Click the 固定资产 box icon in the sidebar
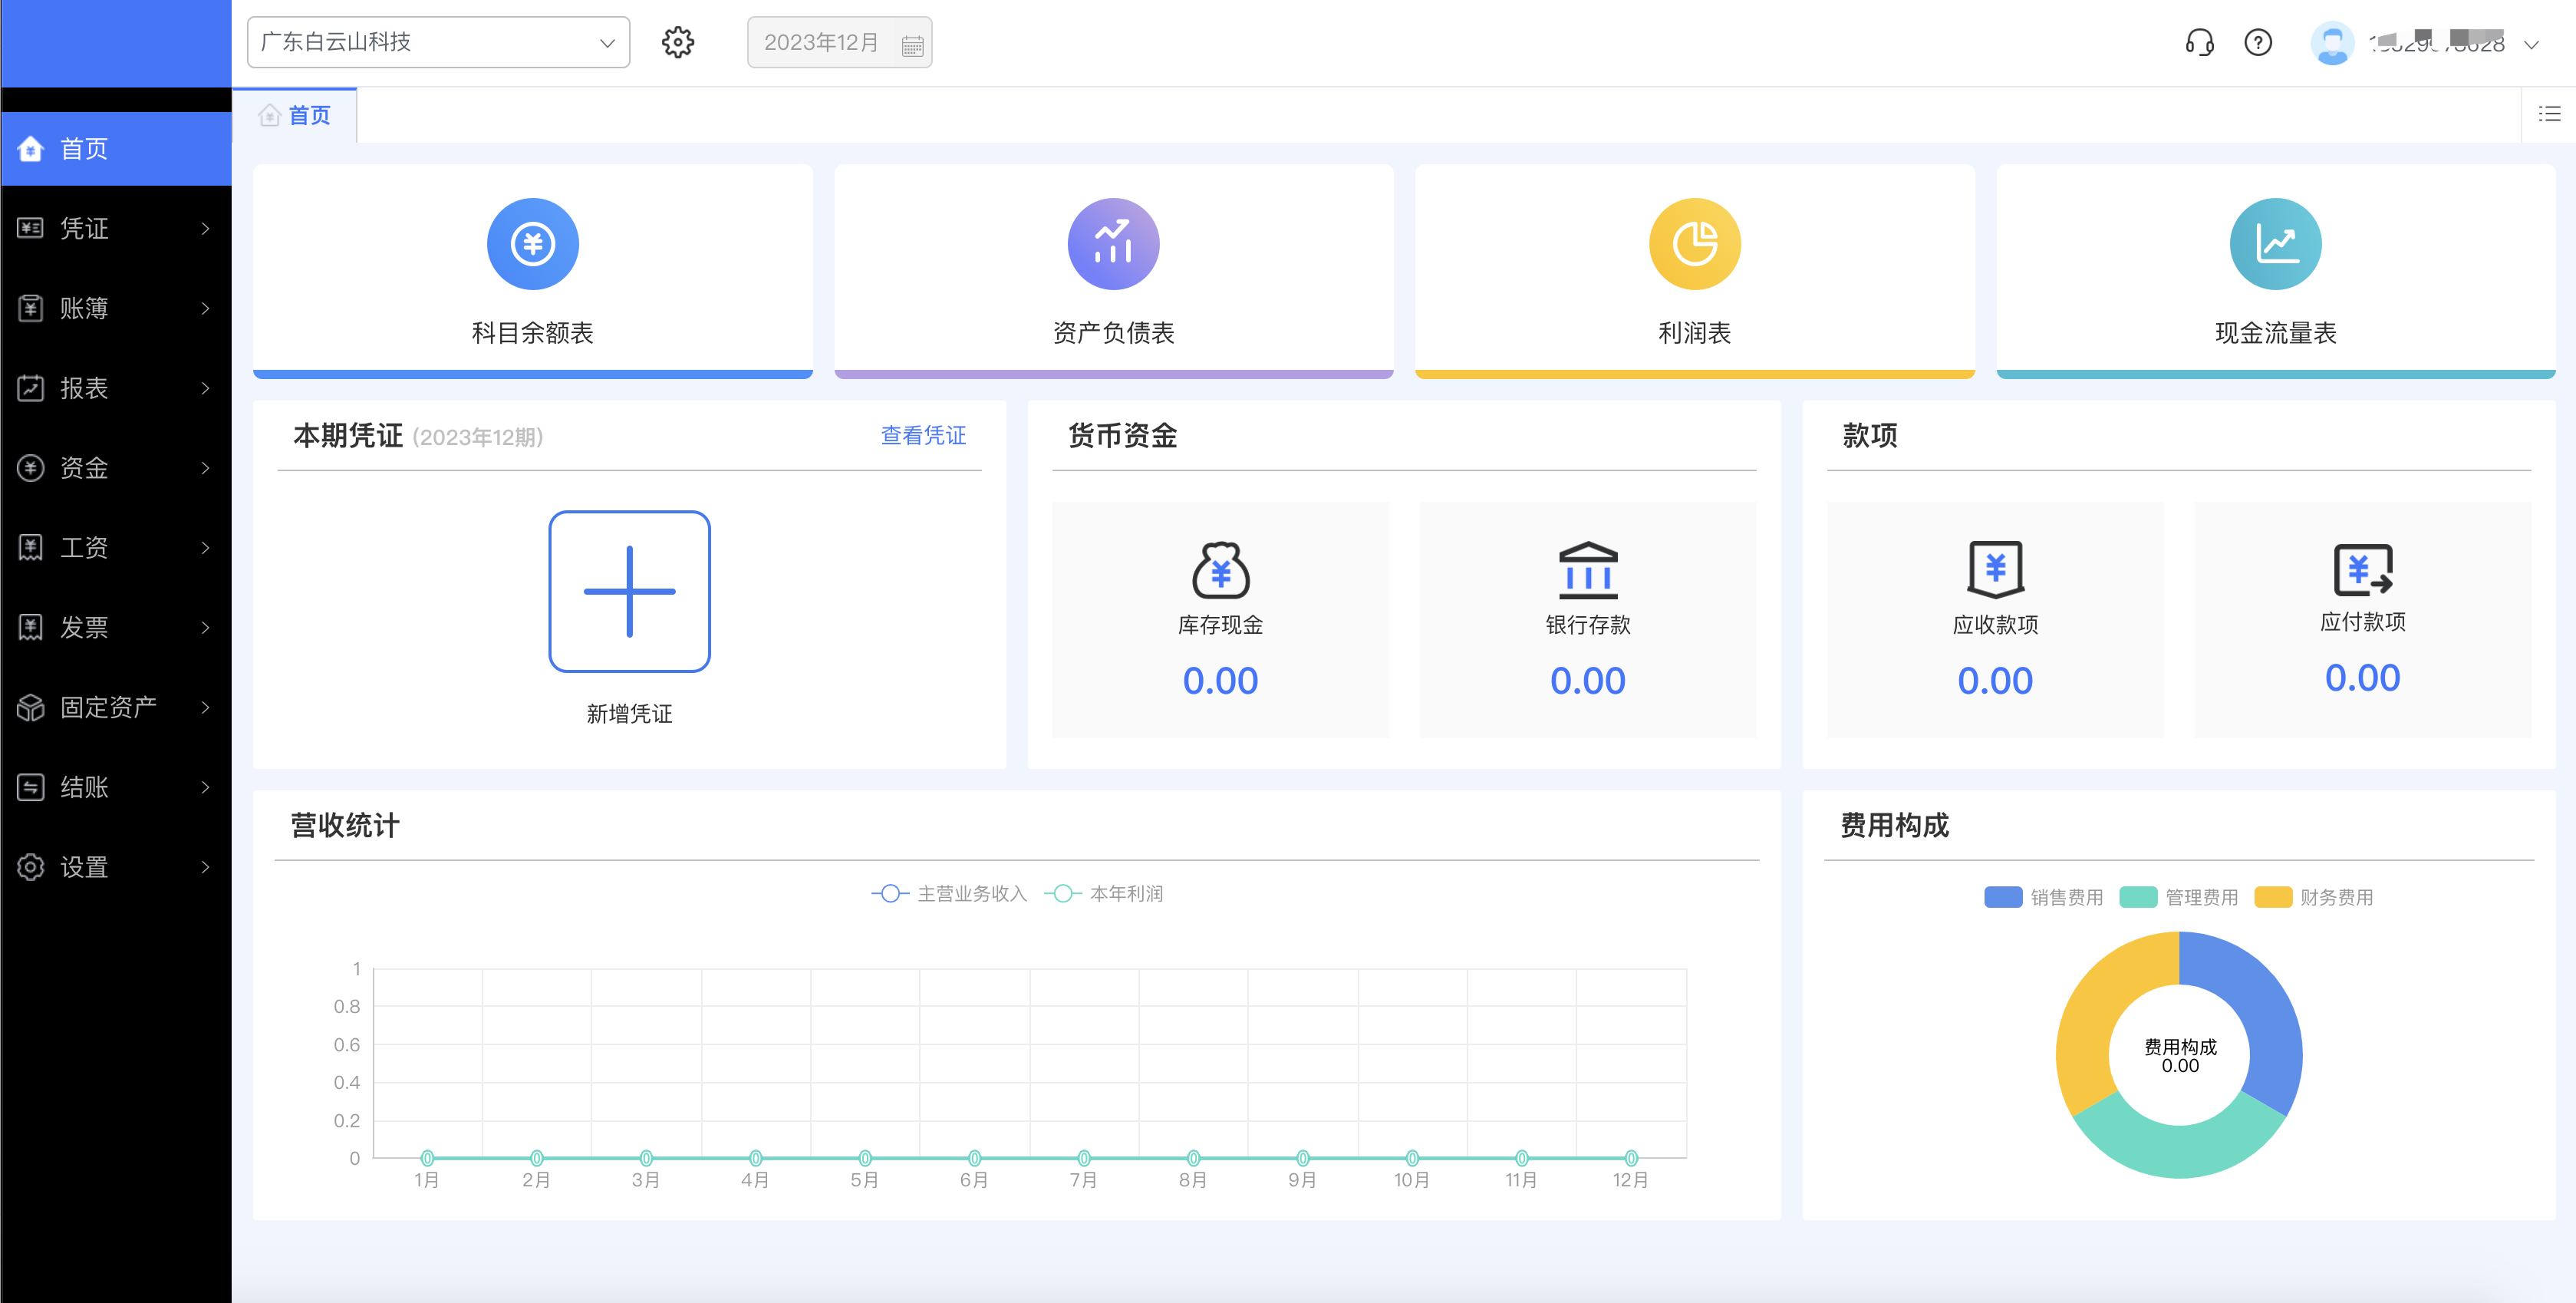The image size is (2576, 1303). [30, 707]
